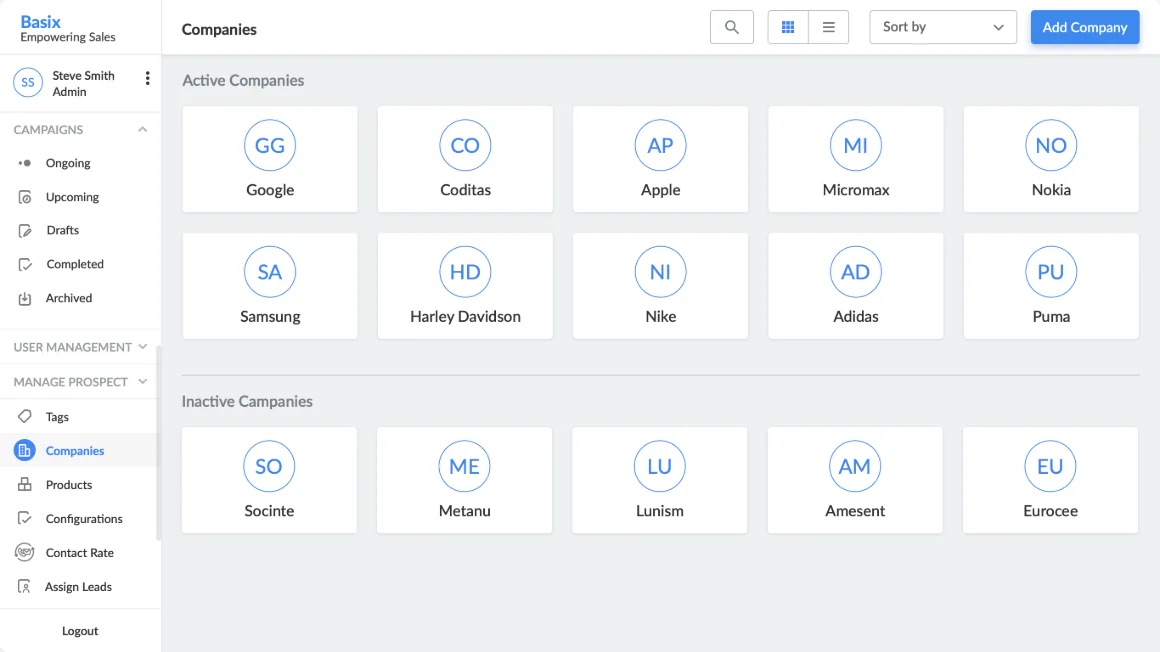
Task: Switch to grid view layout
Action: point(788,27)
